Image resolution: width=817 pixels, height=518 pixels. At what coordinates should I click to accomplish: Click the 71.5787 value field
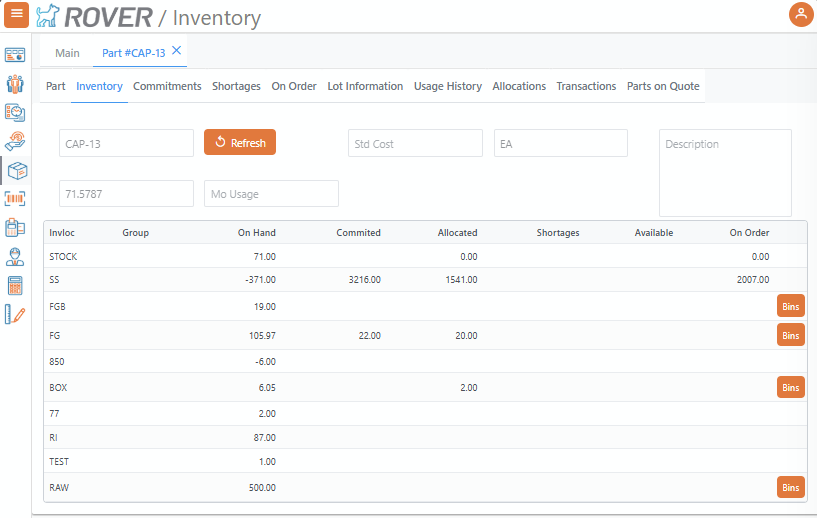click(x=127, y=194)
